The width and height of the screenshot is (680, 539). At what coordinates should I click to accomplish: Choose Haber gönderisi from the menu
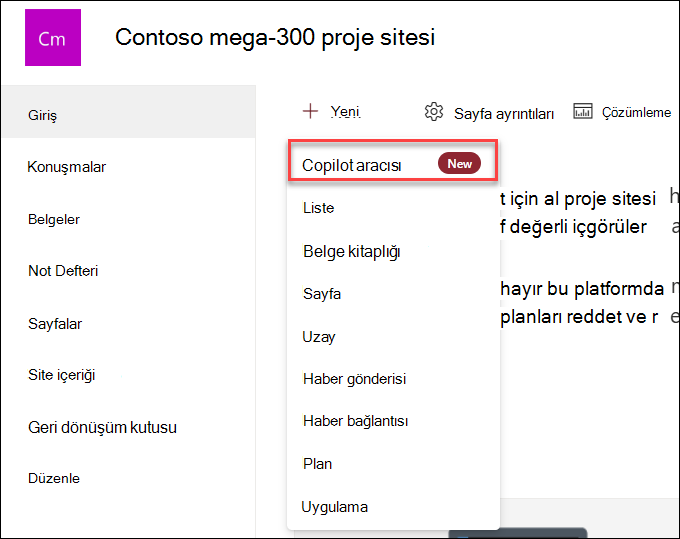(x=354, y=379)
